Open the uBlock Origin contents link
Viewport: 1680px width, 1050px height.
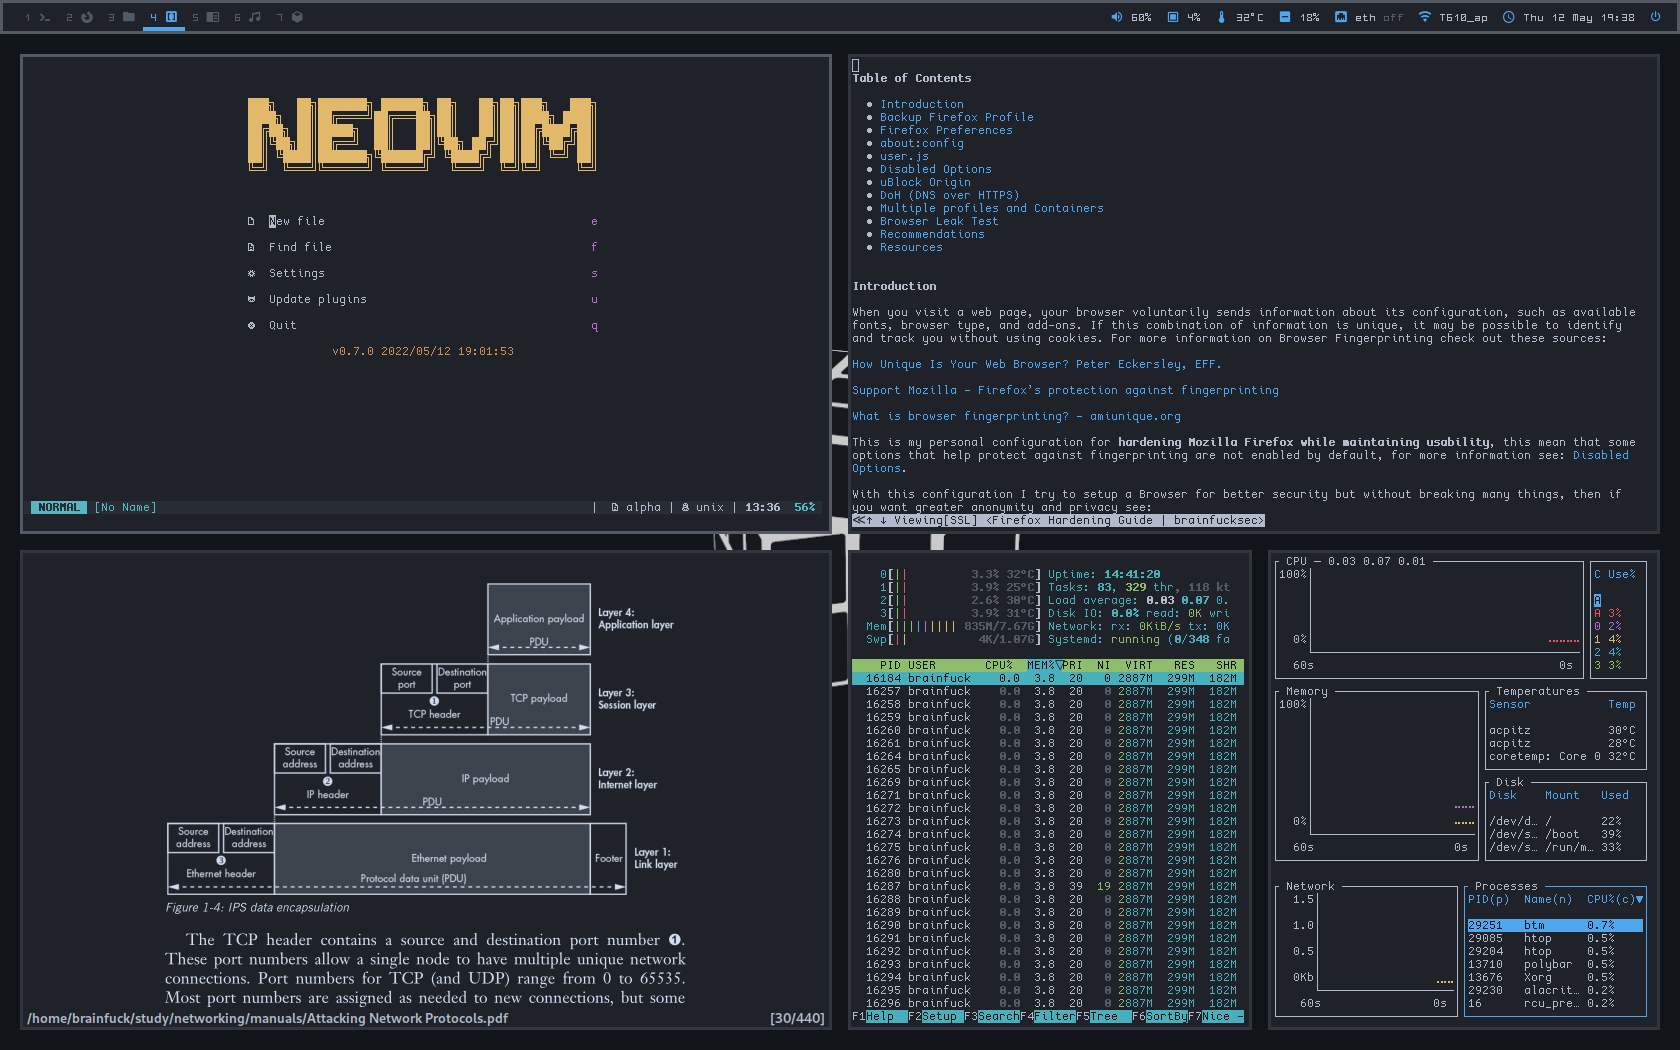(x=925, y=182)
